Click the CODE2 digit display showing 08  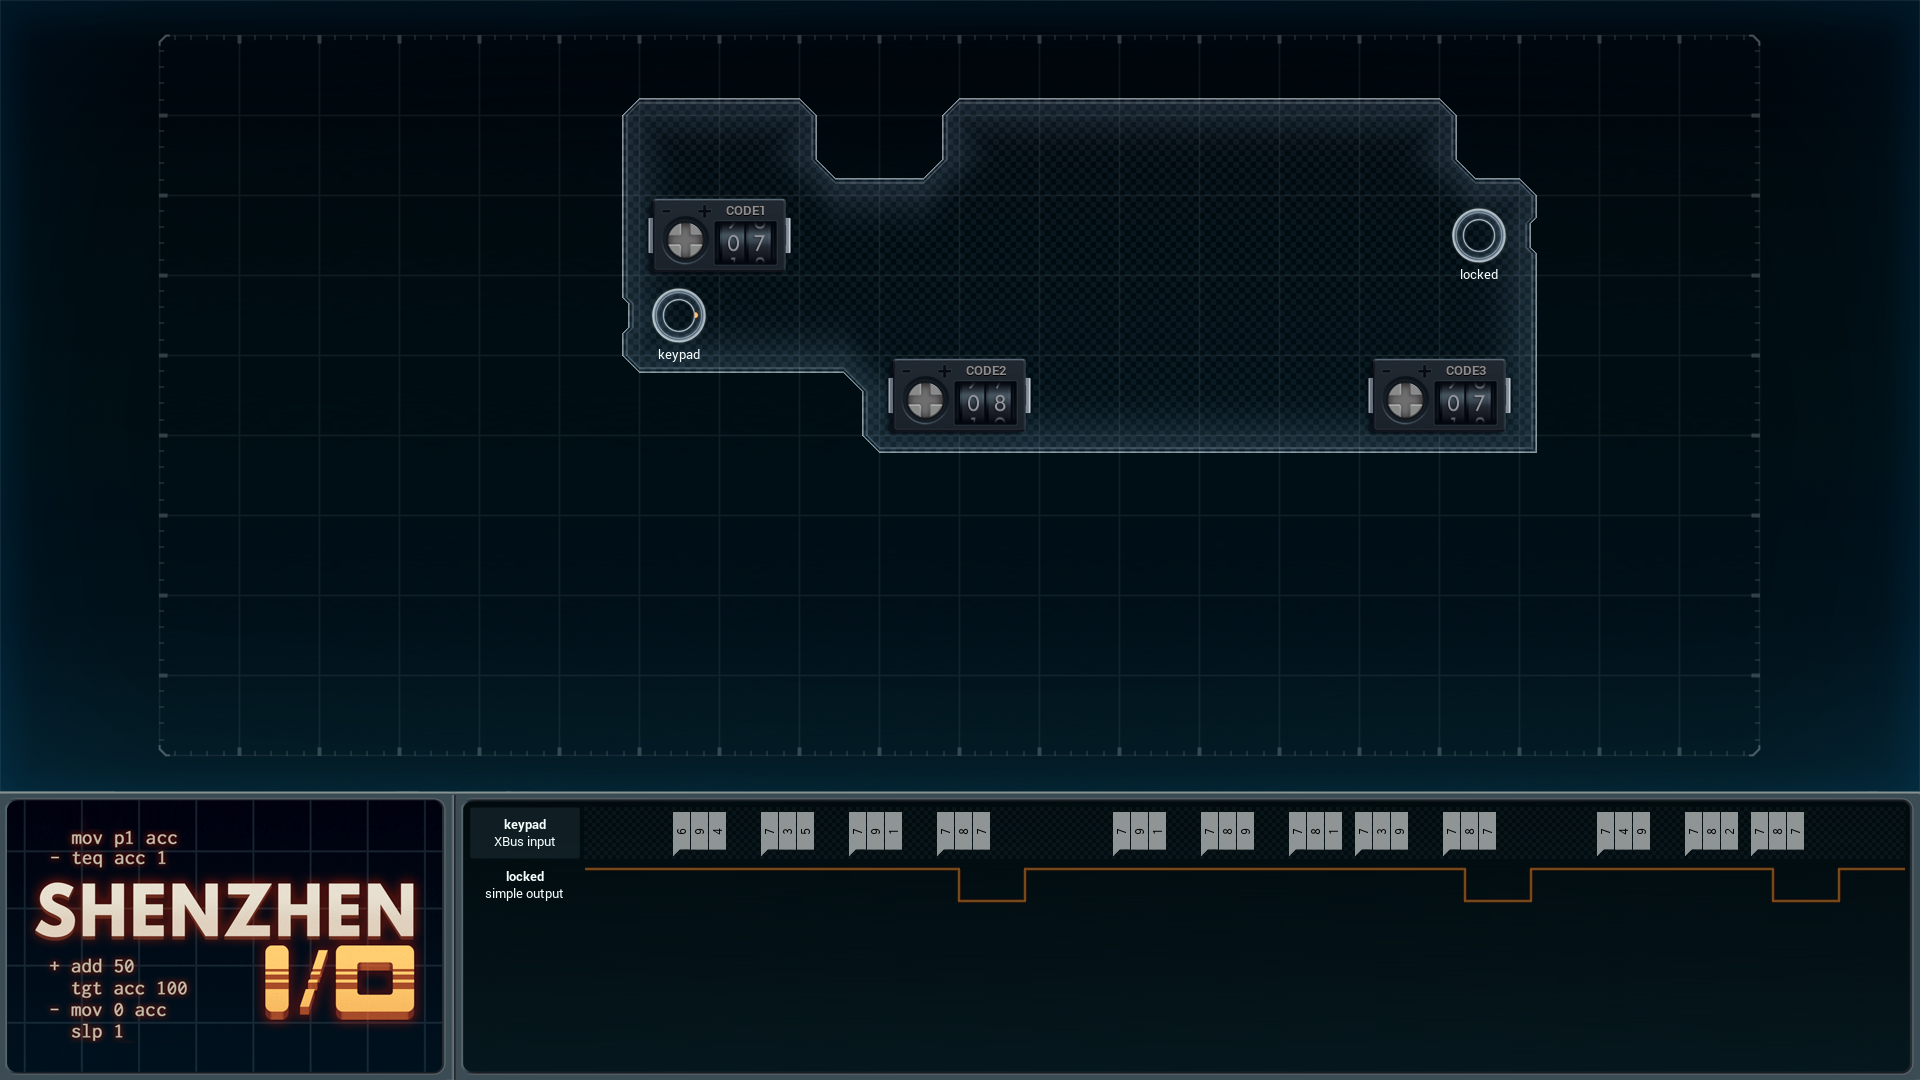pyautogui.click(x=986, y=403)
